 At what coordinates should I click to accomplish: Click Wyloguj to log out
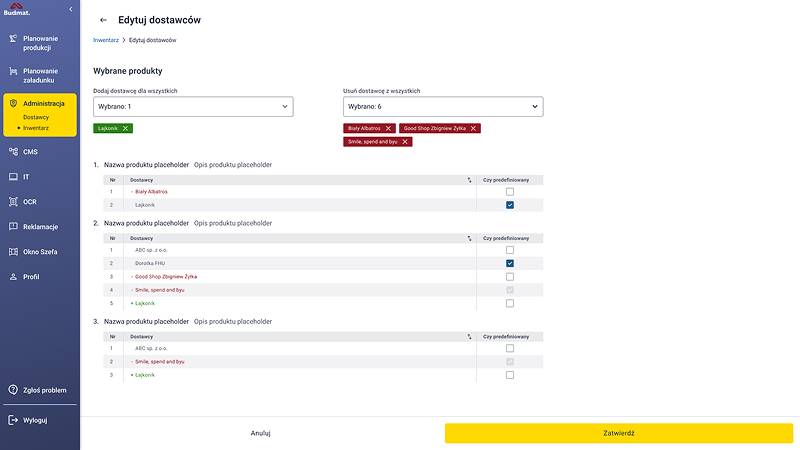[x=35, y=420]
